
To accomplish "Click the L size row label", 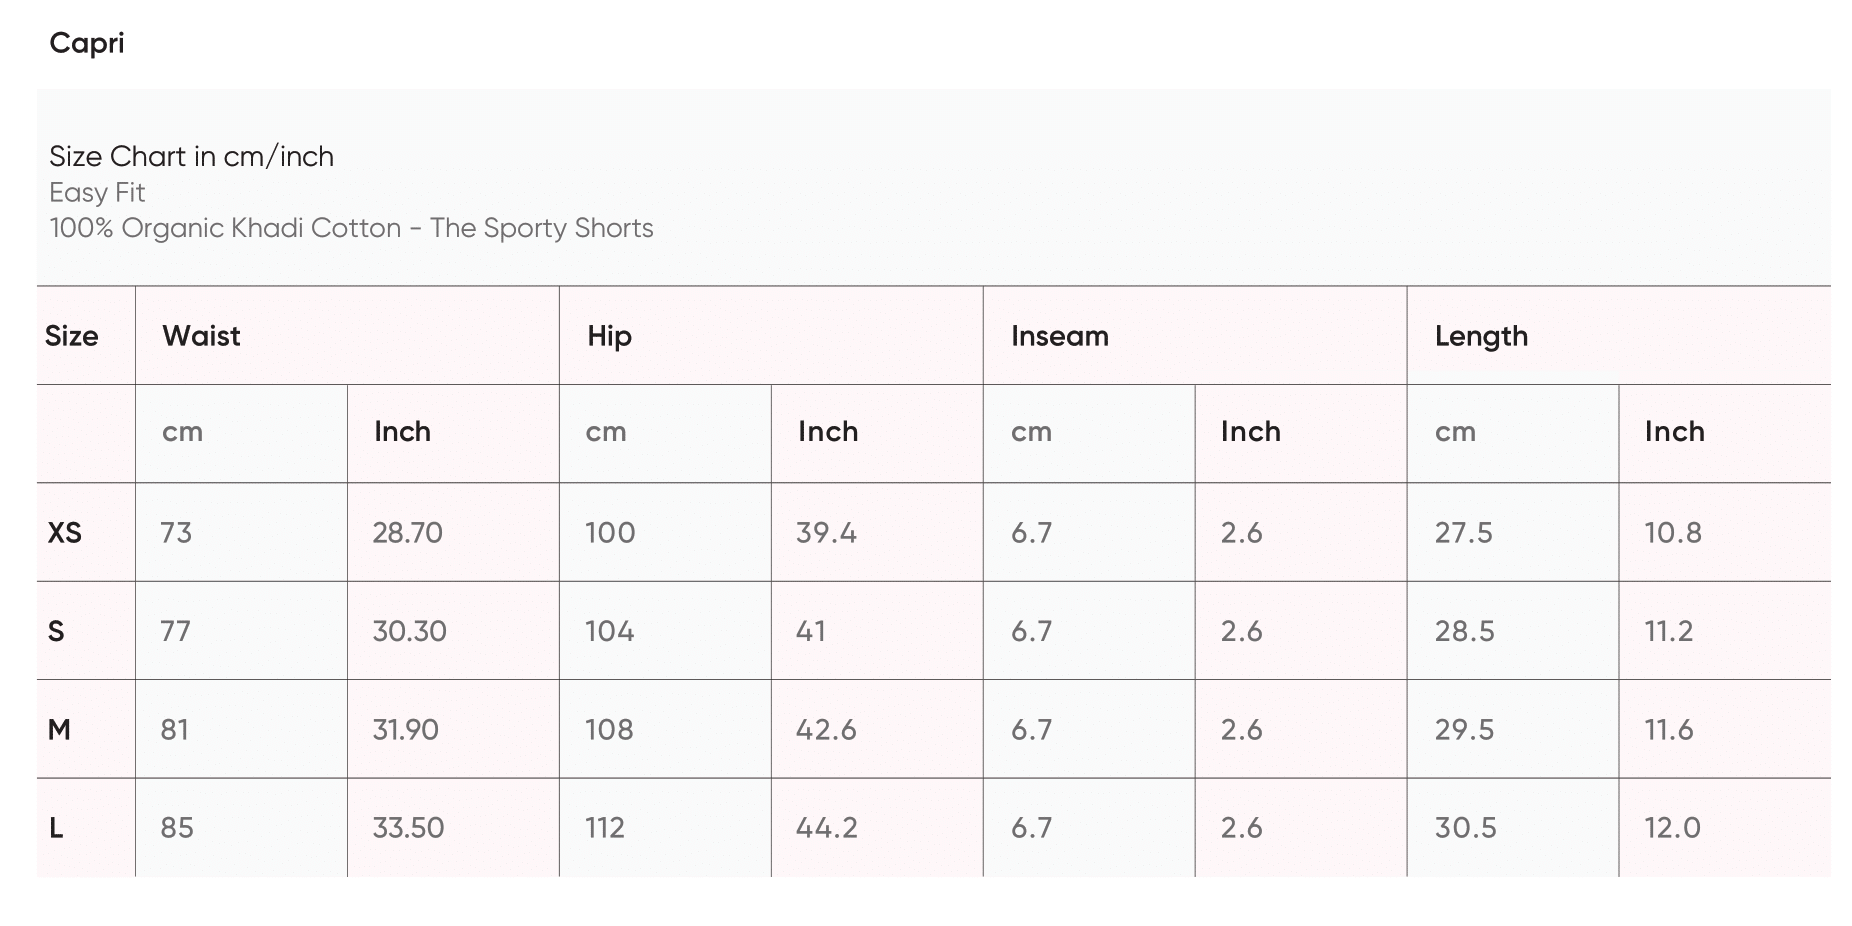I will 56,828.
